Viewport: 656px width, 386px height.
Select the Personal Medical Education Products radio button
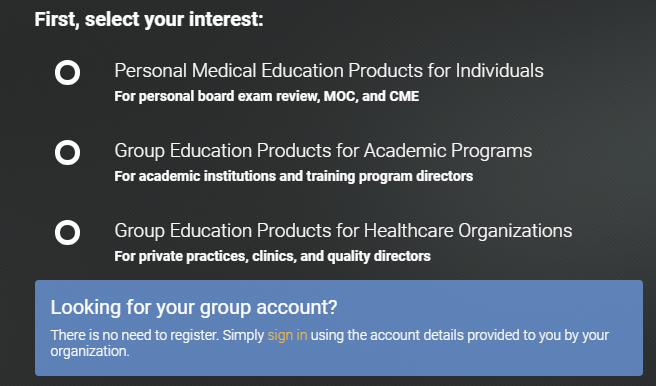[x=67, y=73]
